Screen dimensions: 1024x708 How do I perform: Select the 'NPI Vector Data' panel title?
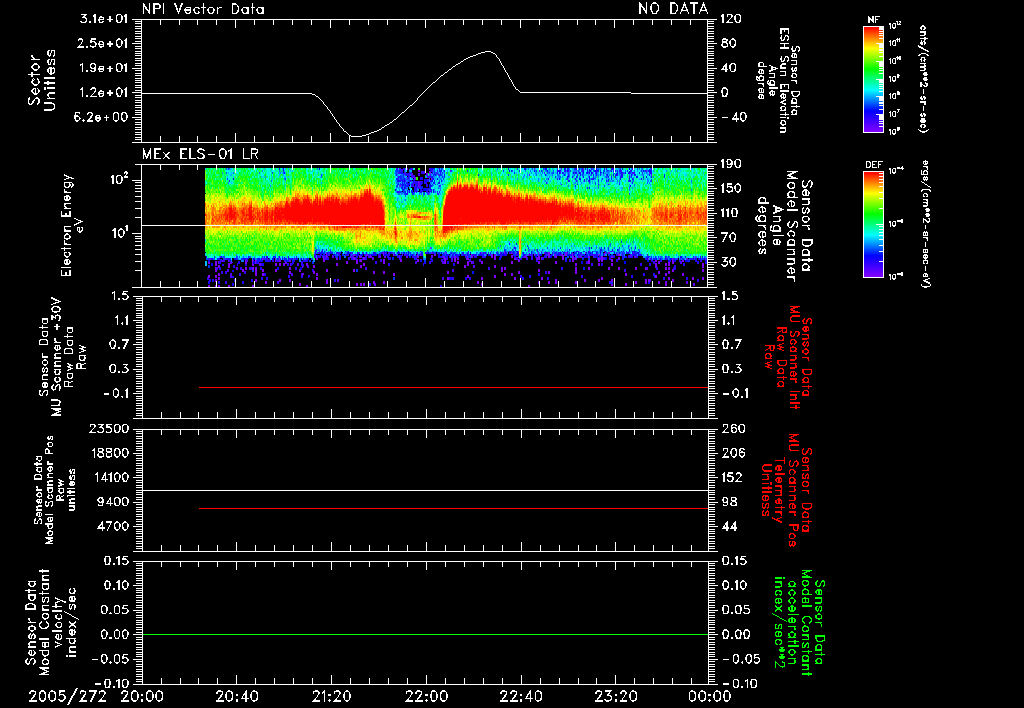tap(203, 9)
